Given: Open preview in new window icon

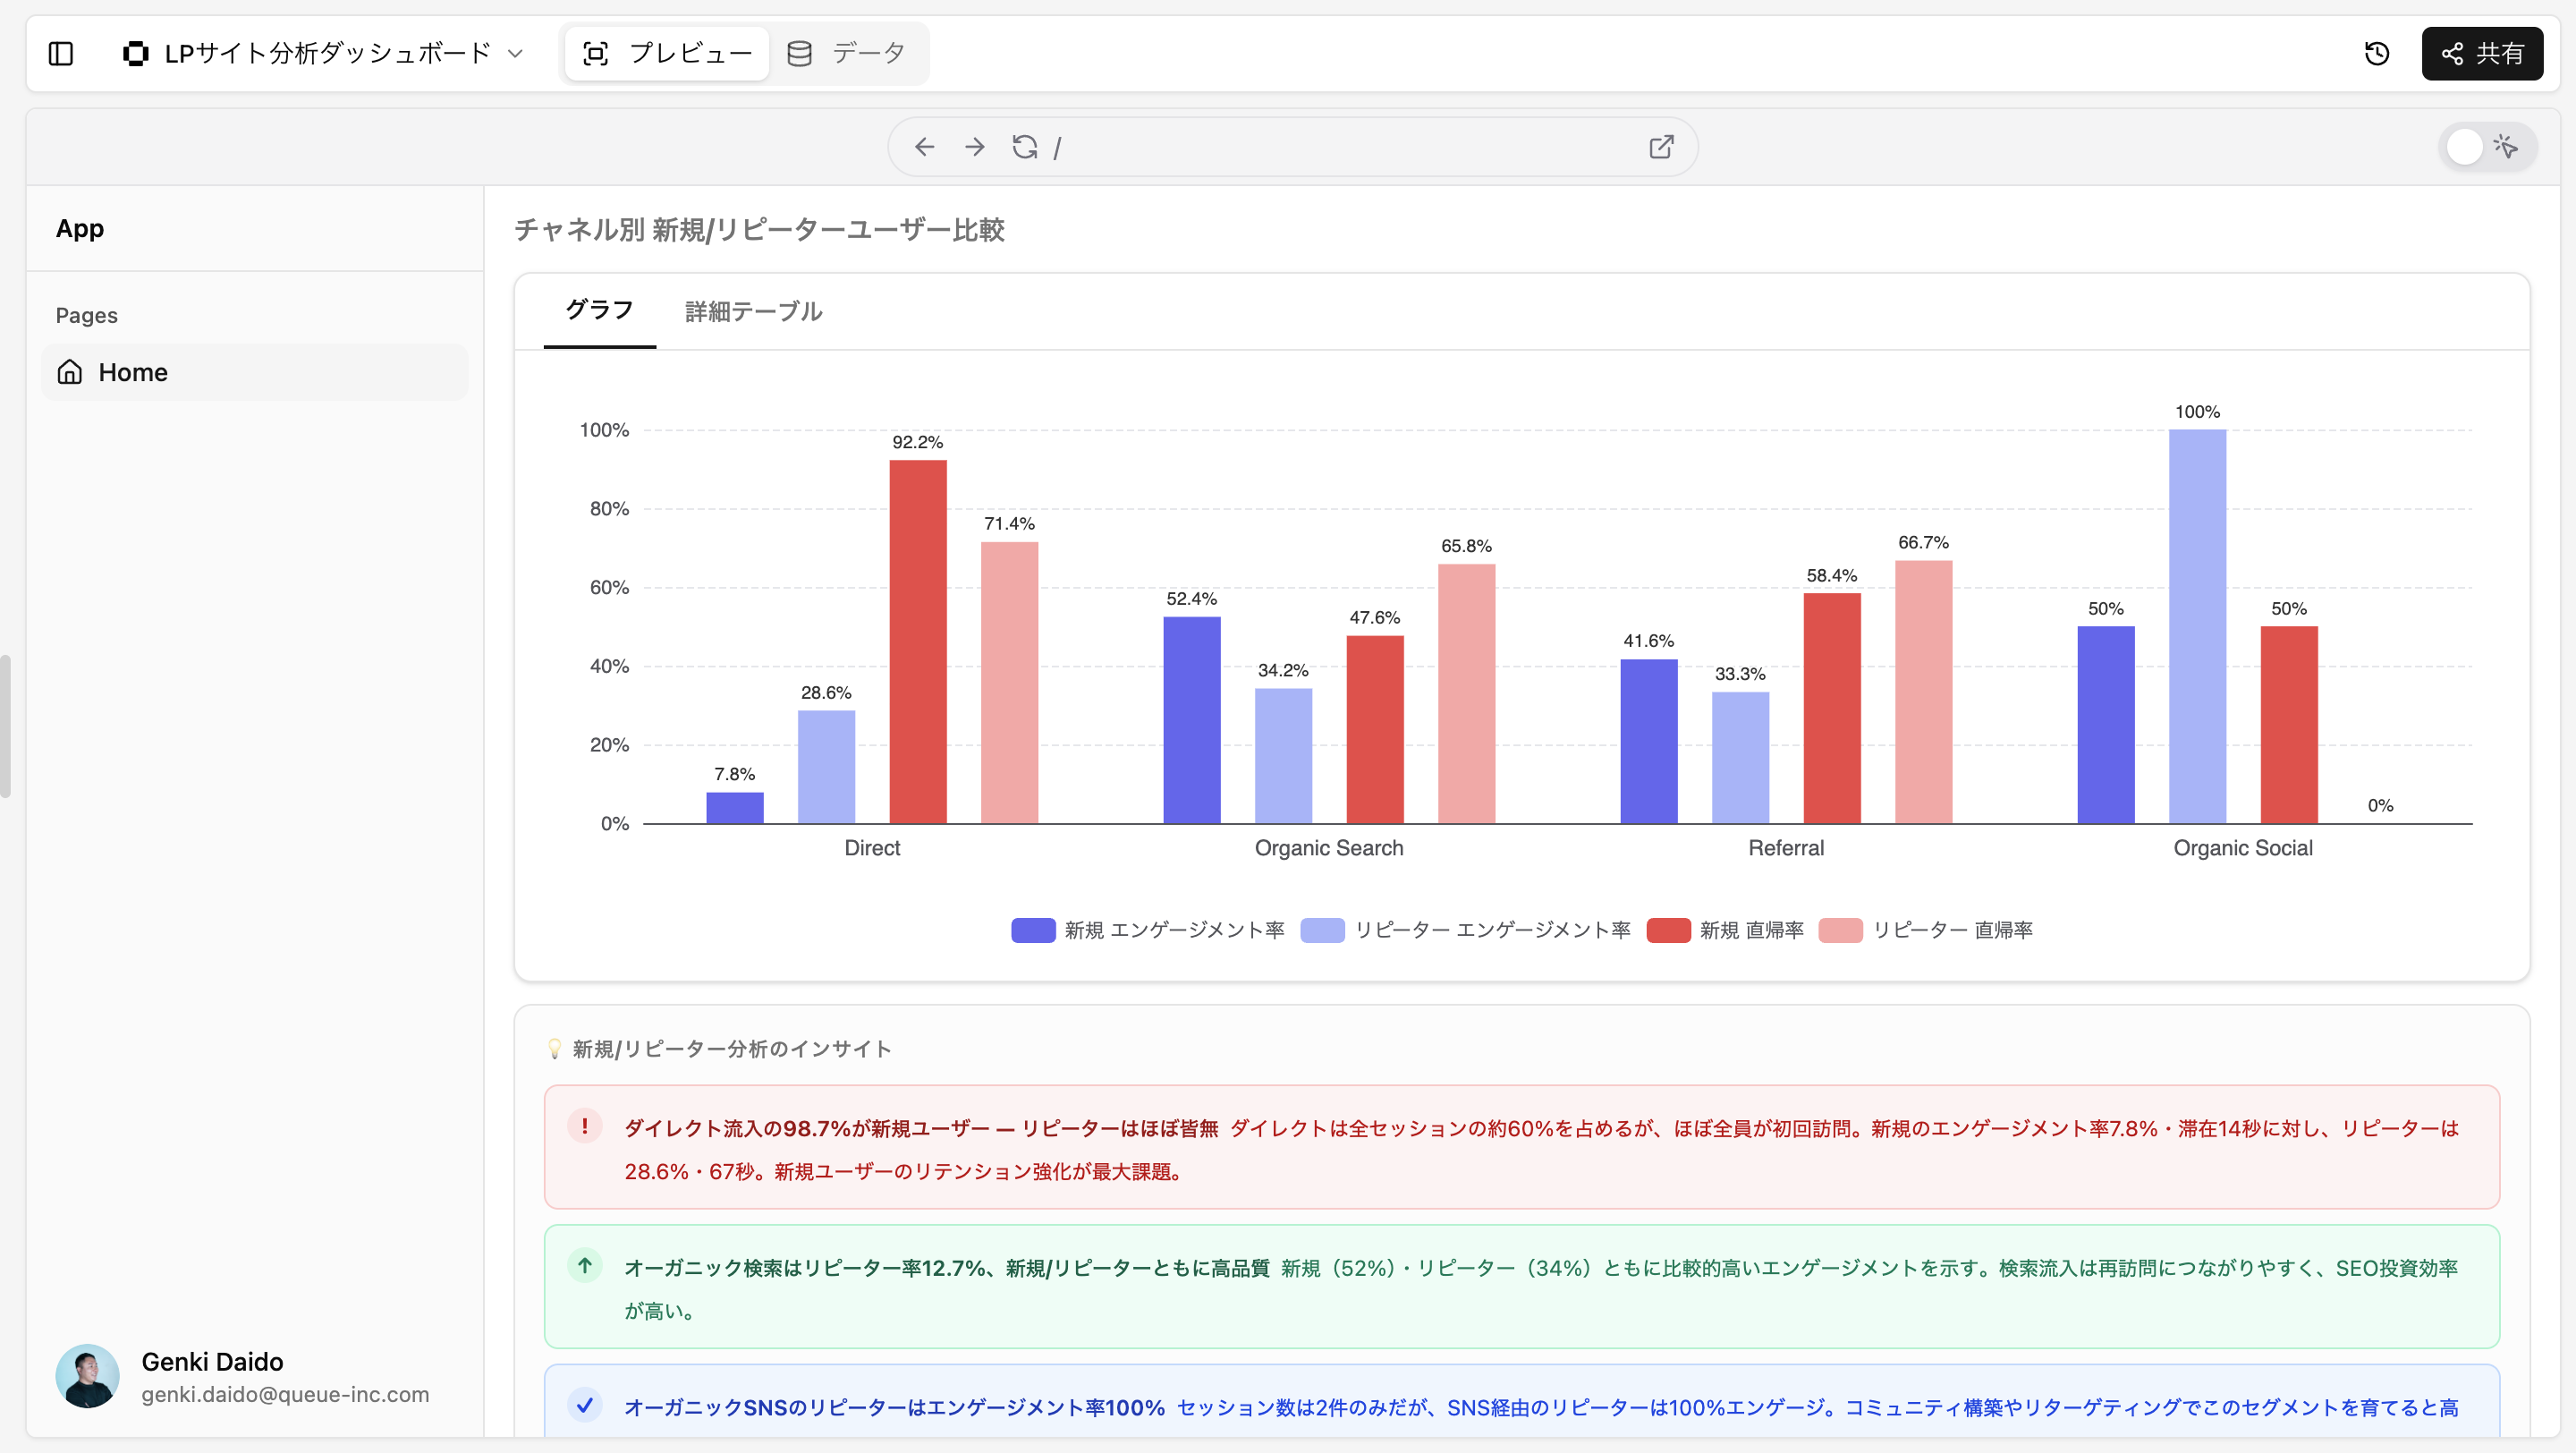Looking at the screenshot, I should point(1661,147).
